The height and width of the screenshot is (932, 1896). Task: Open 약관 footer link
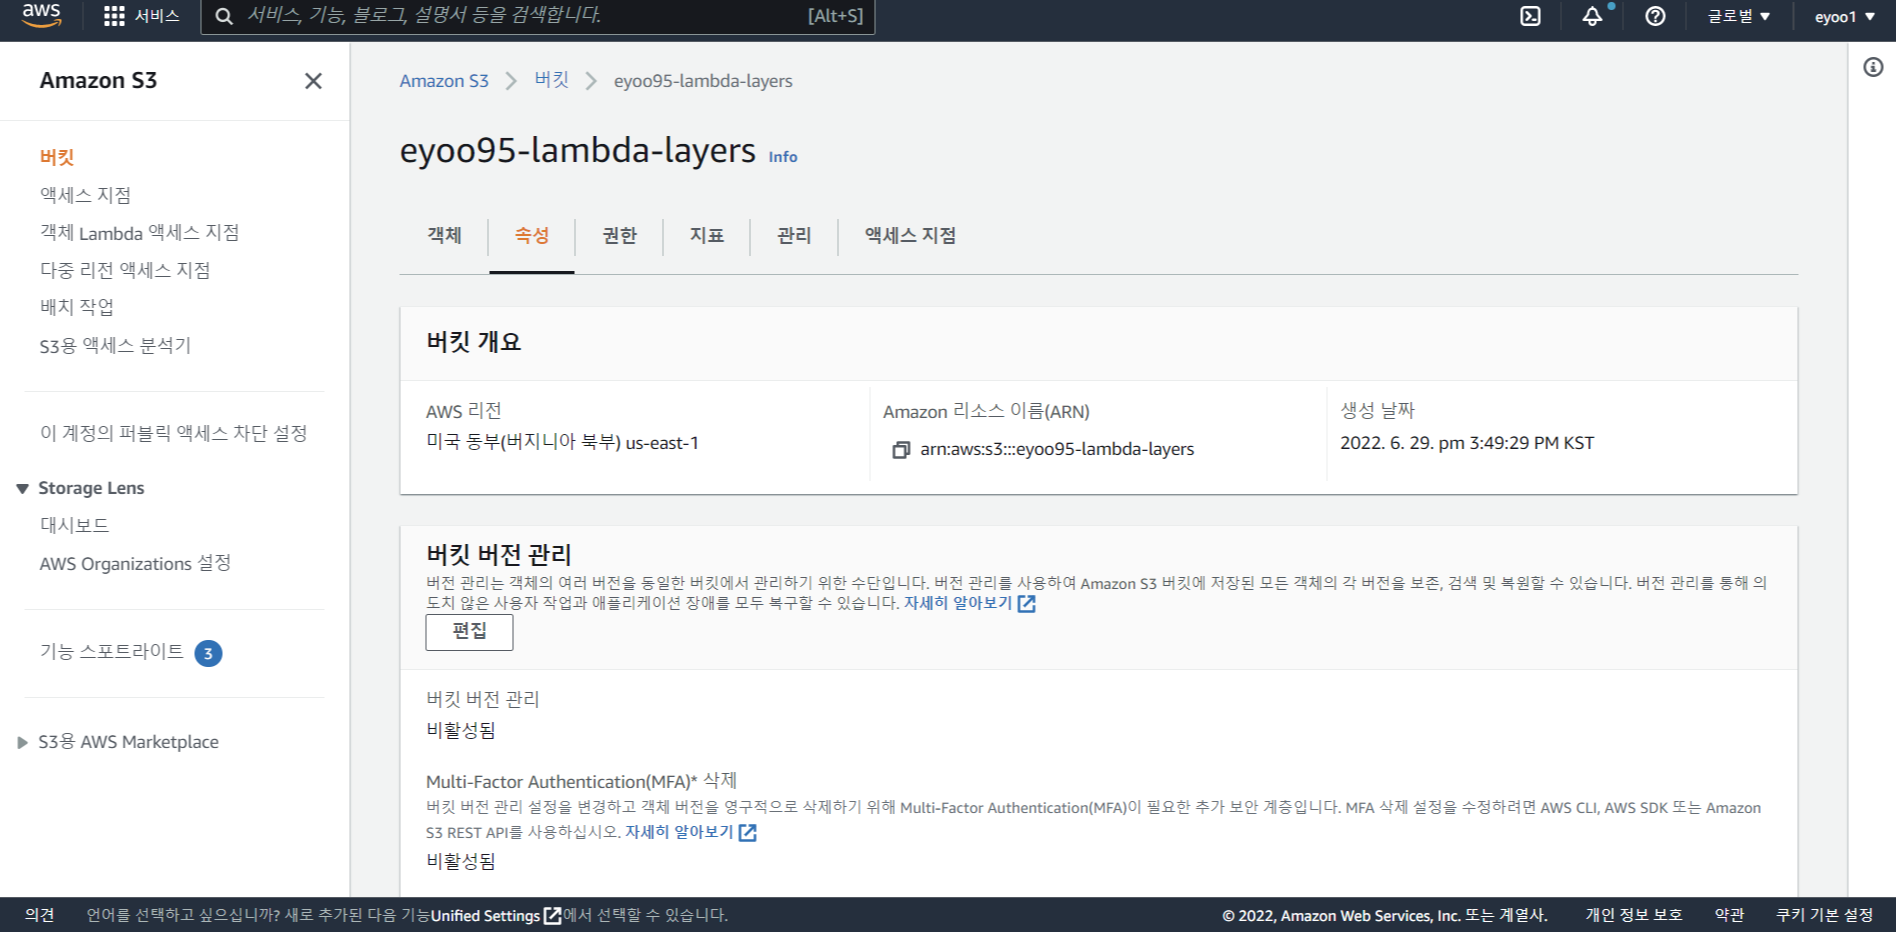1729,915
